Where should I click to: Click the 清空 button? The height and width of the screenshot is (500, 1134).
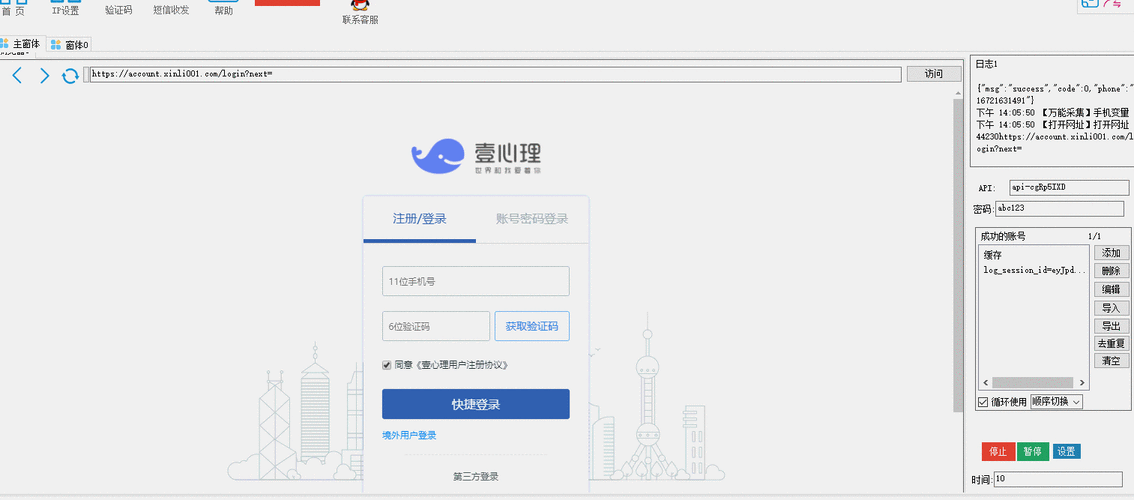1111,361
